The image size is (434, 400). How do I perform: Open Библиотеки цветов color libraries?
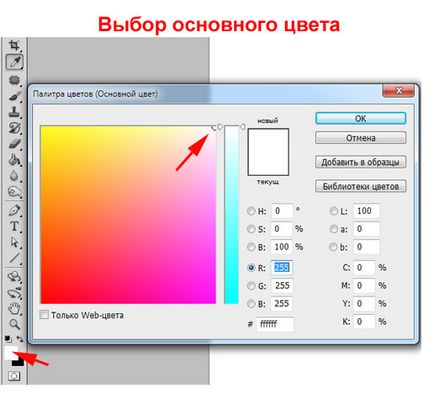(x=361, y=186)
